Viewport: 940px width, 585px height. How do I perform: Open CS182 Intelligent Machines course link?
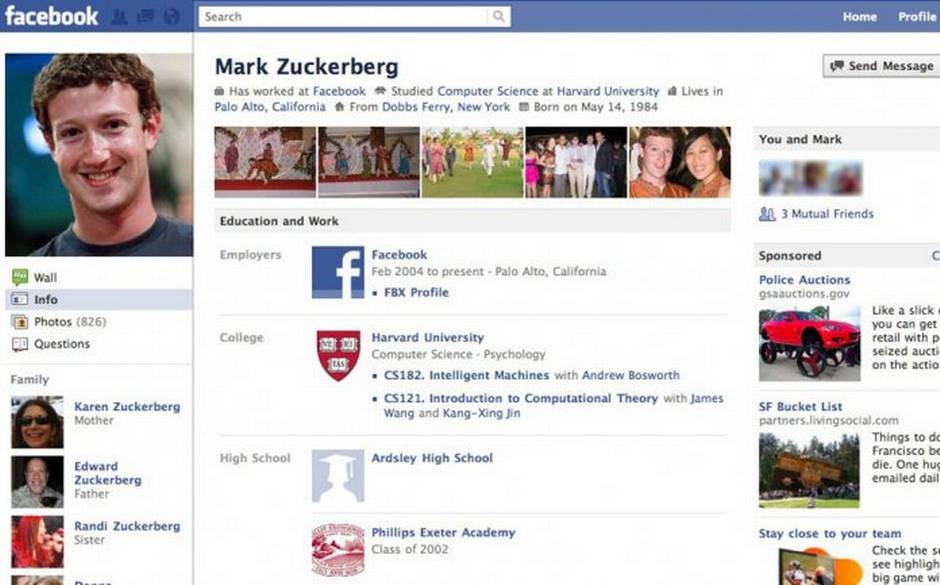tap(466, 375)
